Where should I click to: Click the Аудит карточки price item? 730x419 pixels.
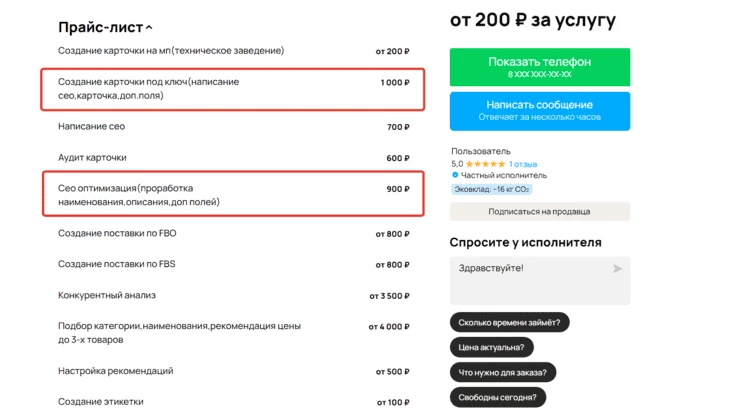click(233, 158)
